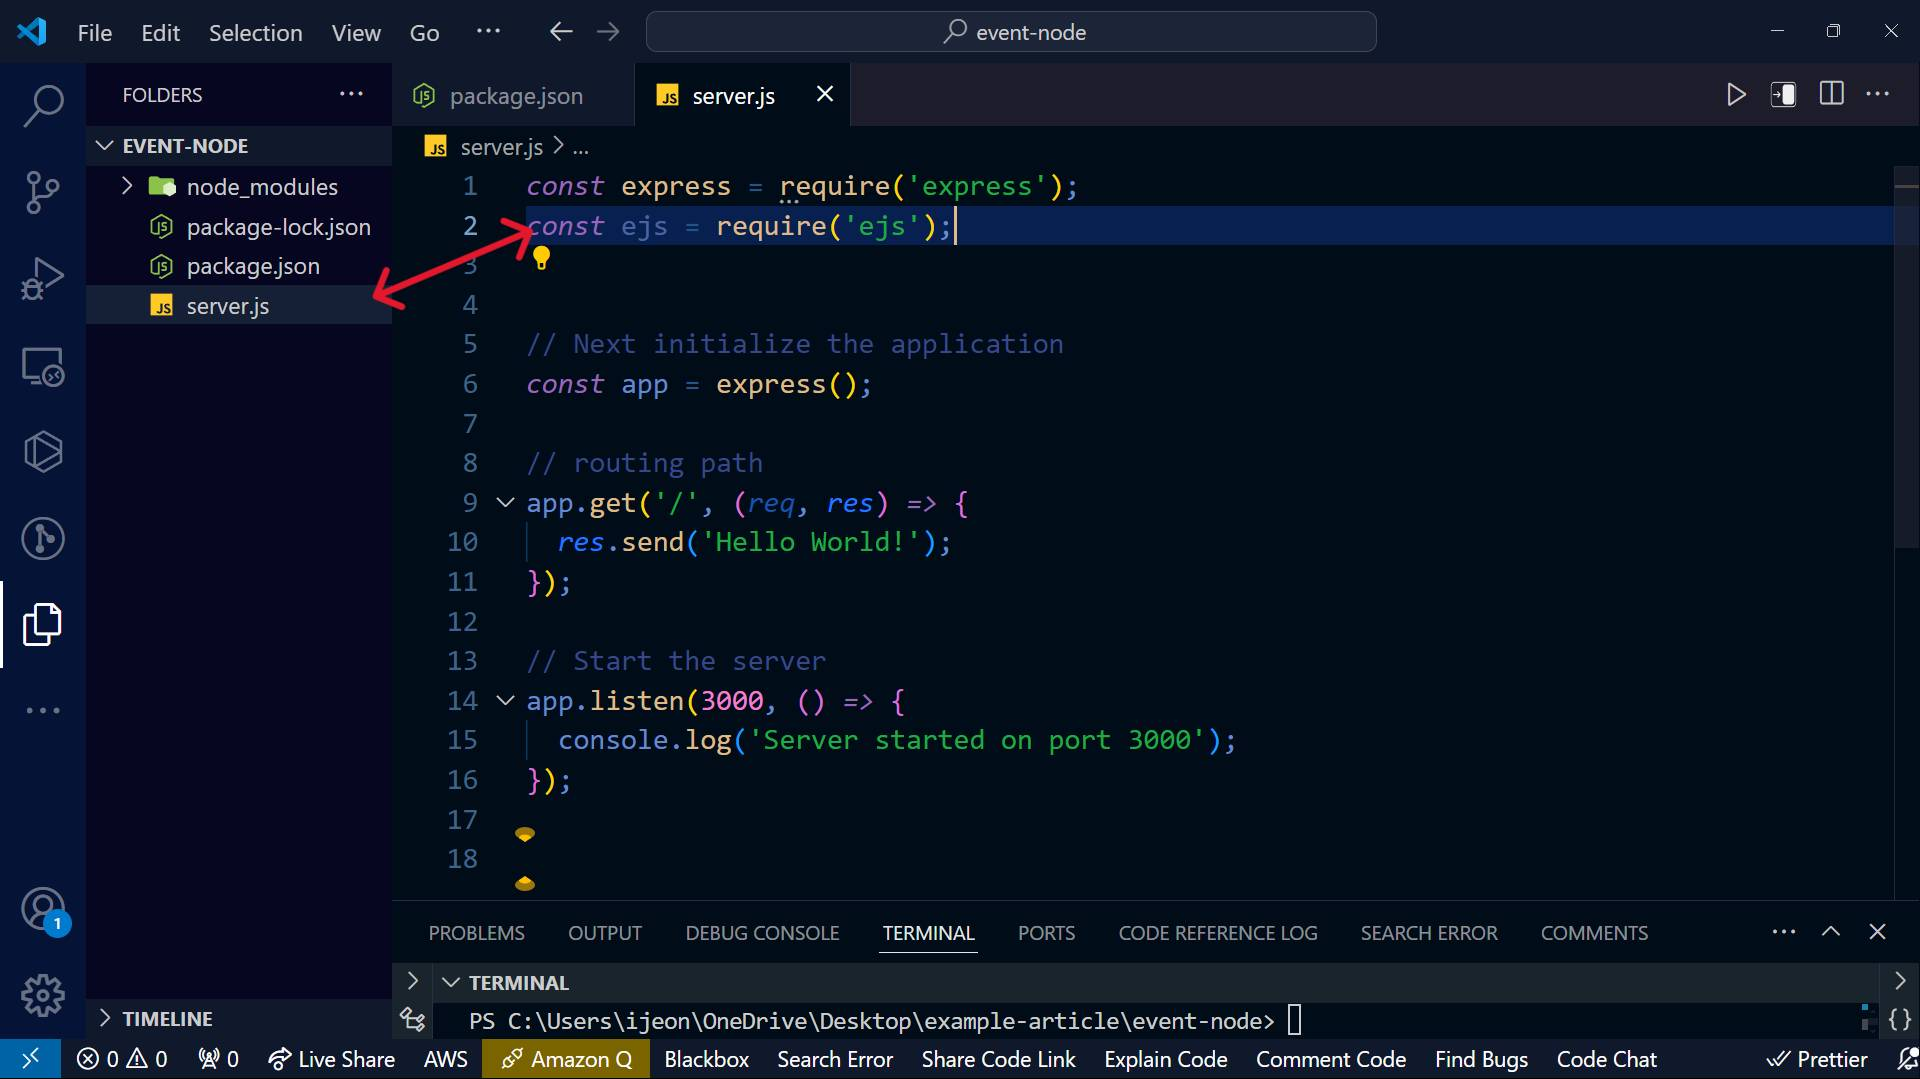Open the View menu

356,32
